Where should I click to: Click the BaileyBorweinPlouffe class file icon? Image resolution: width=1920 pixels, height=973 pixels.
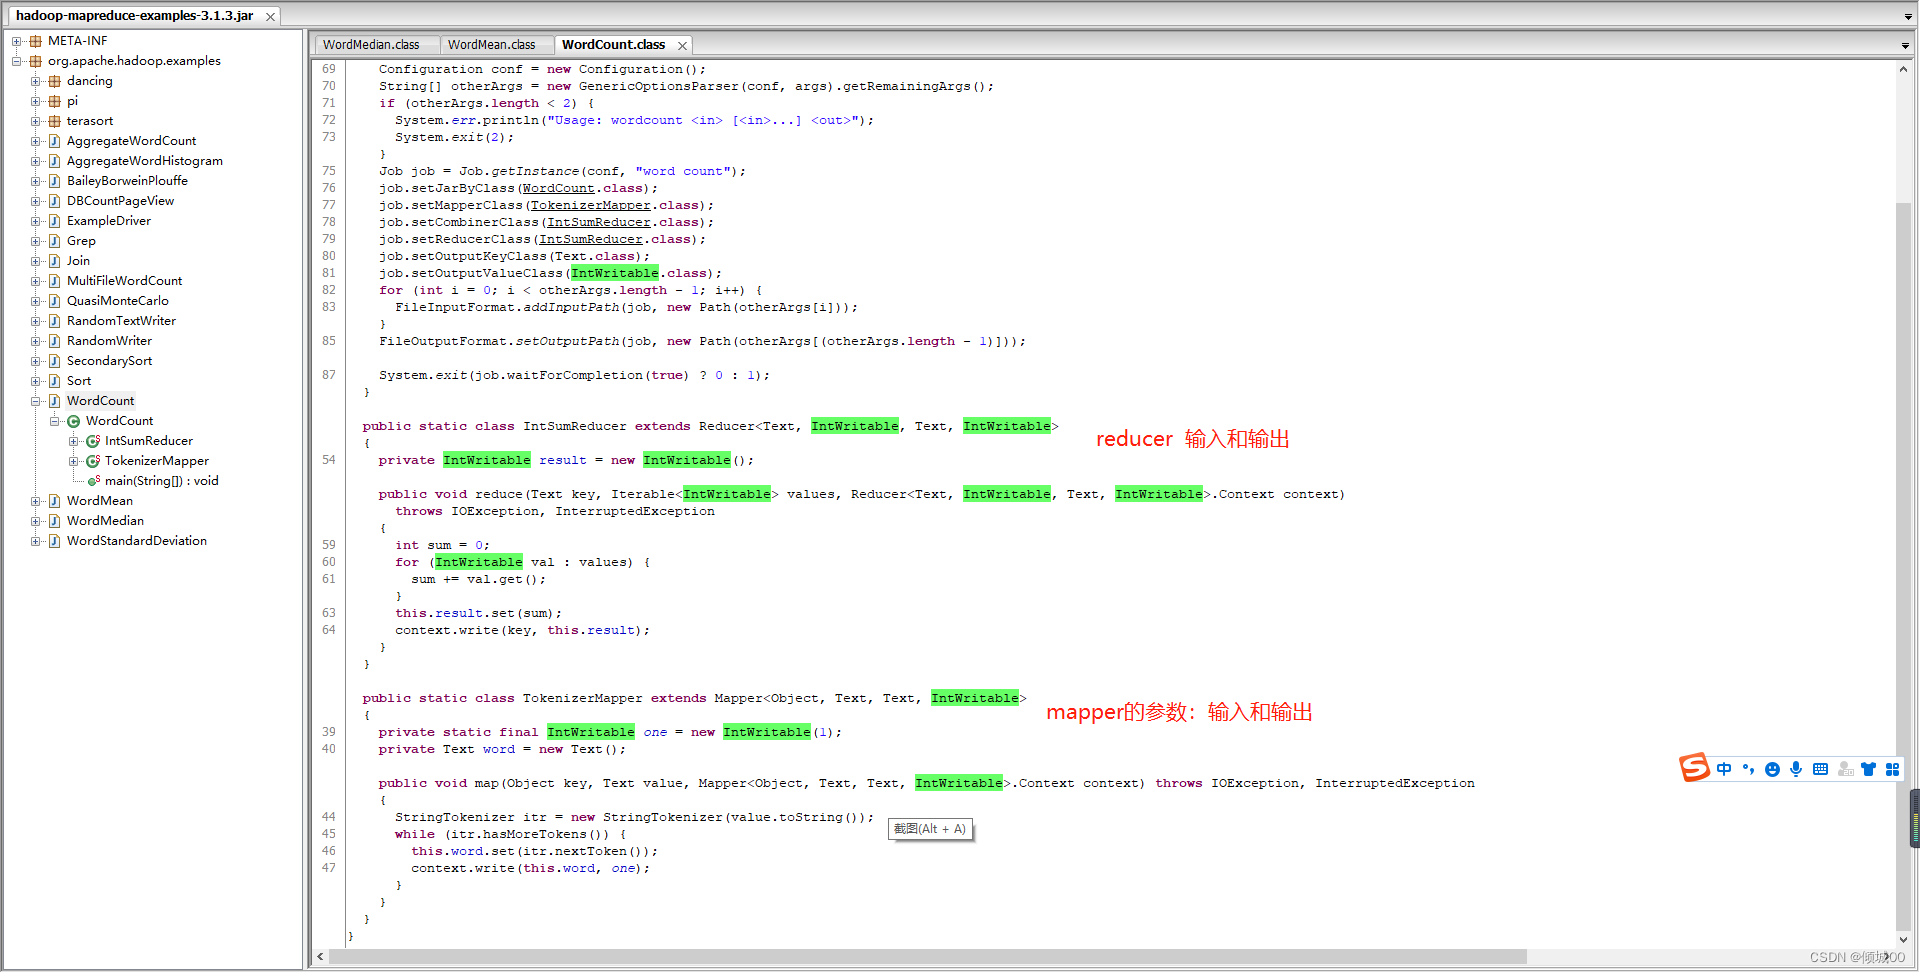point(55,181)
